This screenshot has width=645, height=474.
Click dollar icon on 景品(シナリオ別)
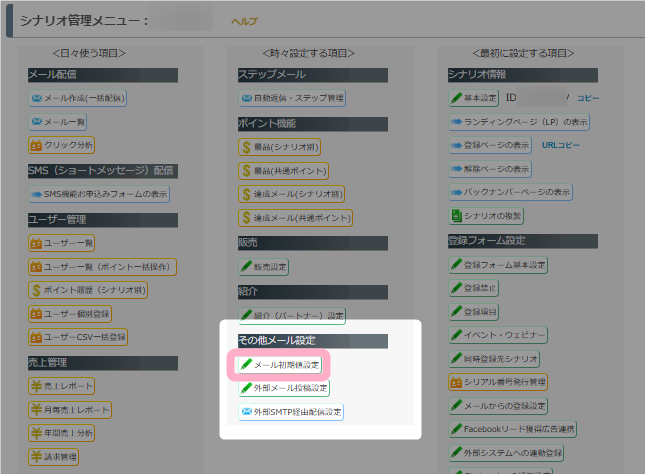245,146
